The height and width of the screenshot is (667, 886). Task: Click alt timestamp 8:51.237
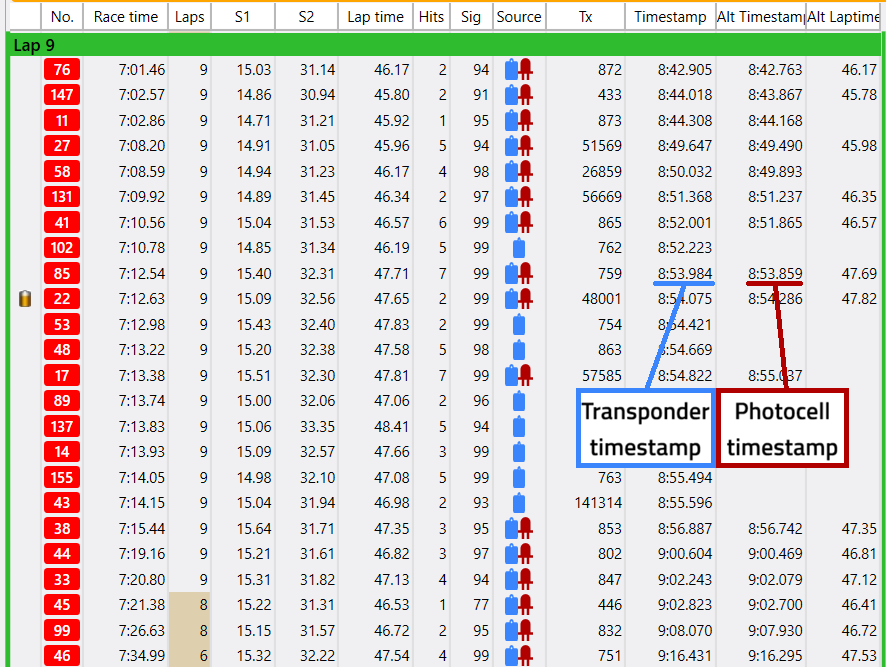775,197
